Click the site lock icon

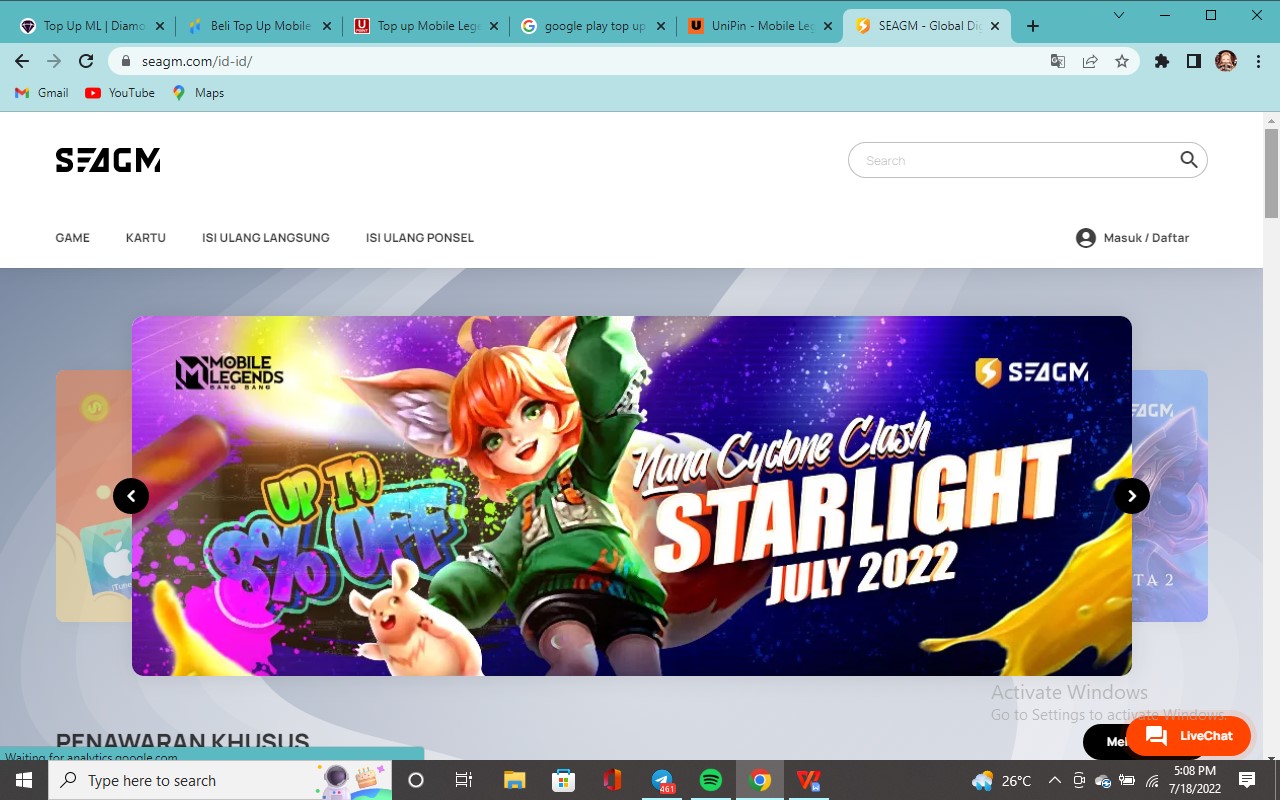(x=126, y=61)
